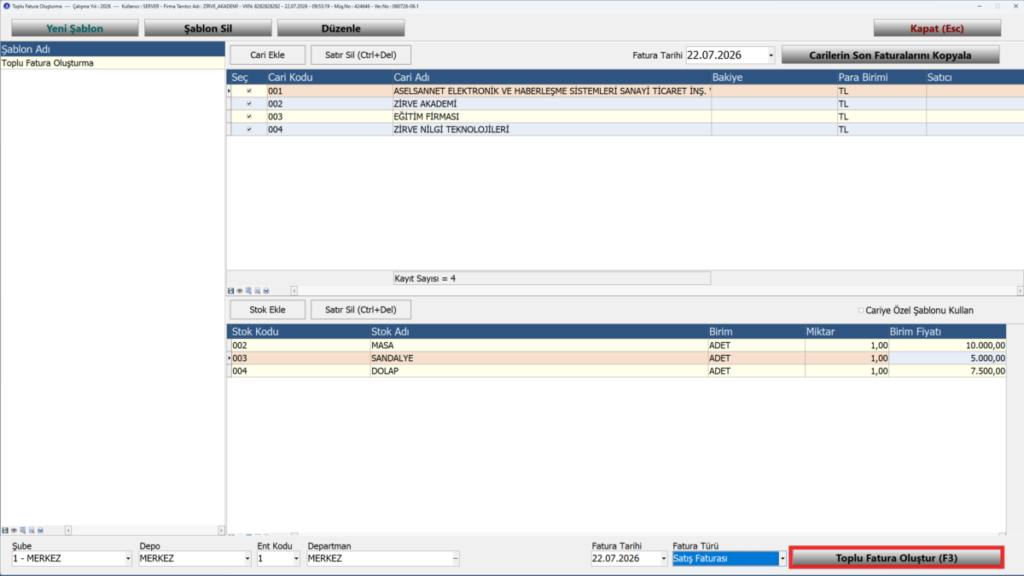1024x576 pixels.
Task: Select the Birim Fiyatı cell of SANDALYE
Action: pos(947,359)
